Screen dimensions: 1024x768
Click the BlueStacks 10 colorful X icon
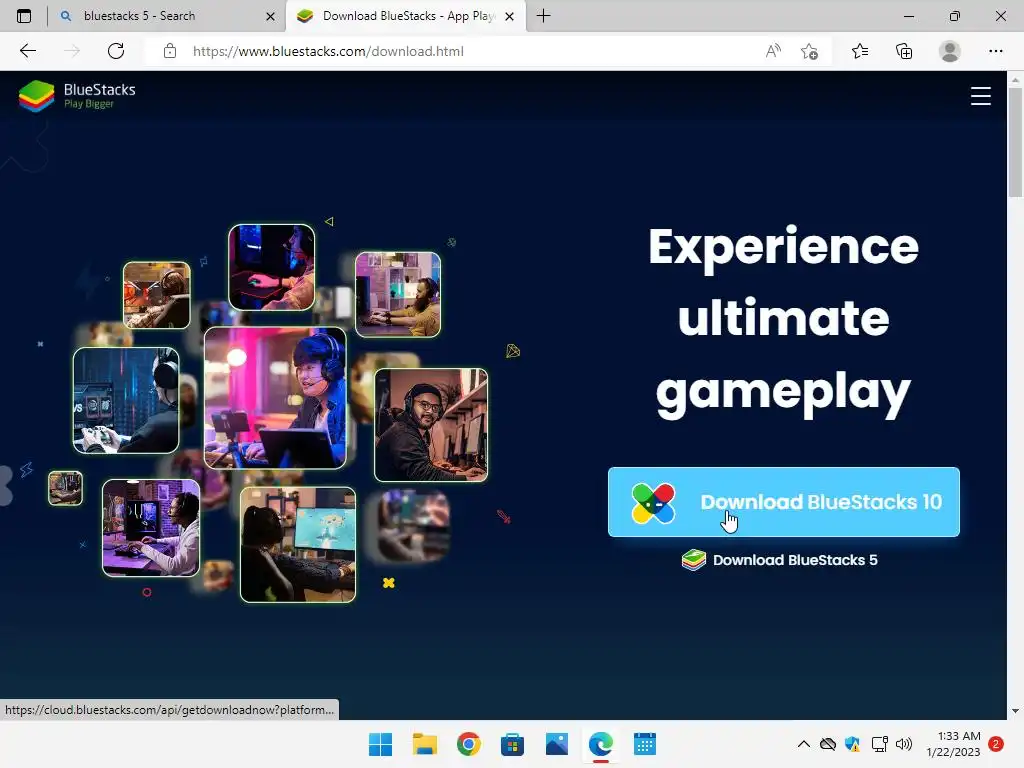(653, 504)
